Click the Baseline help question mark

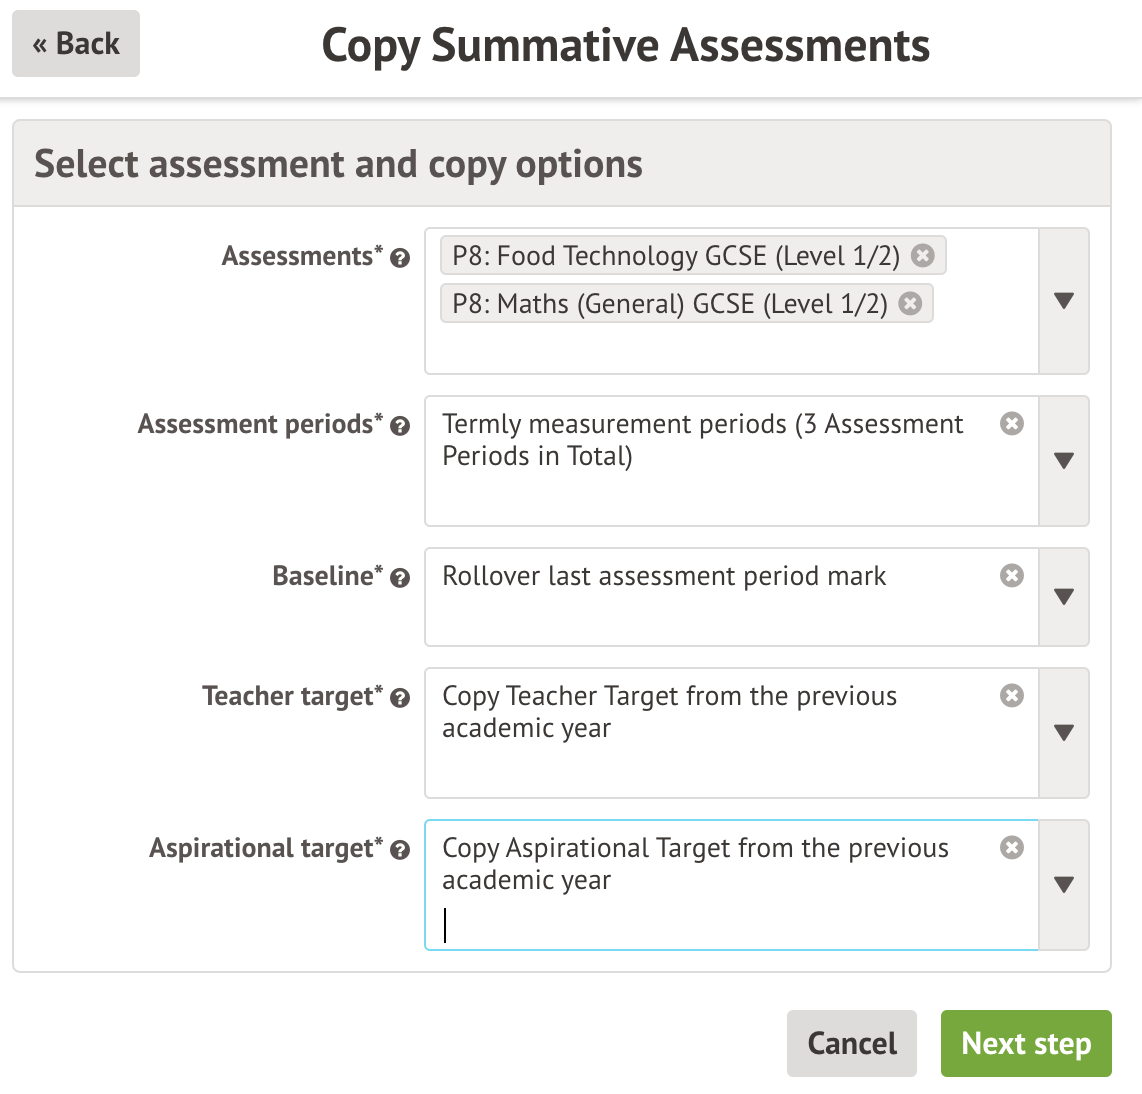[400, 578]
